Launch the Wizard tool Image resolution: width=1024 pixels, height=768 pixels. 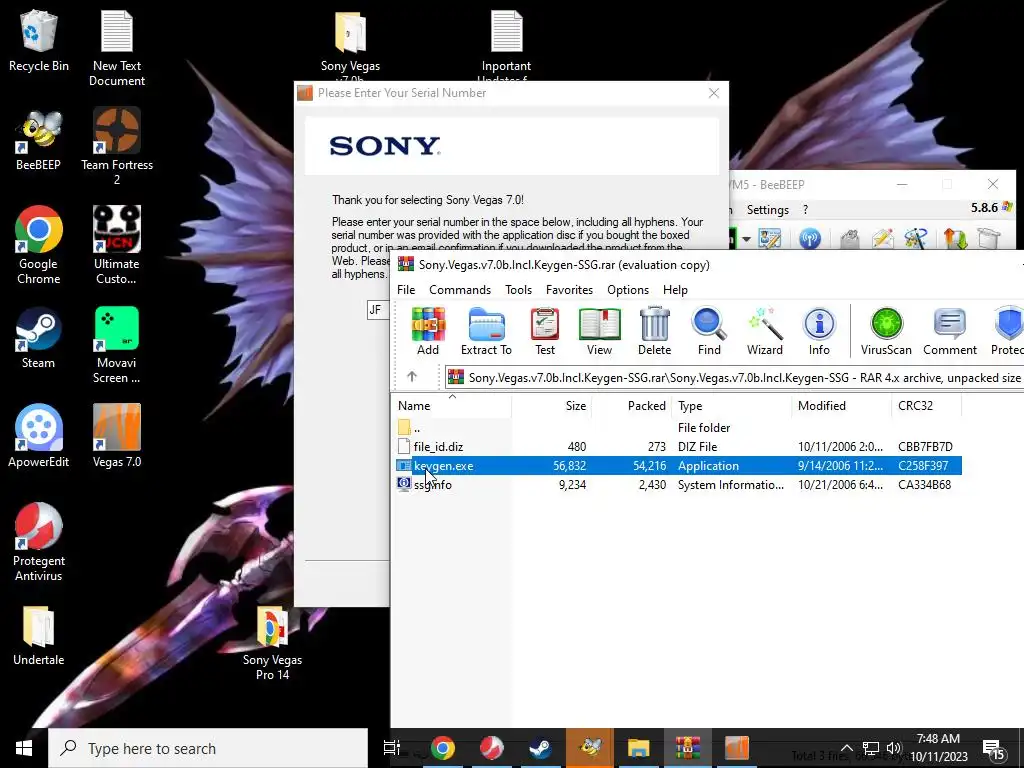tap(765, 332)
